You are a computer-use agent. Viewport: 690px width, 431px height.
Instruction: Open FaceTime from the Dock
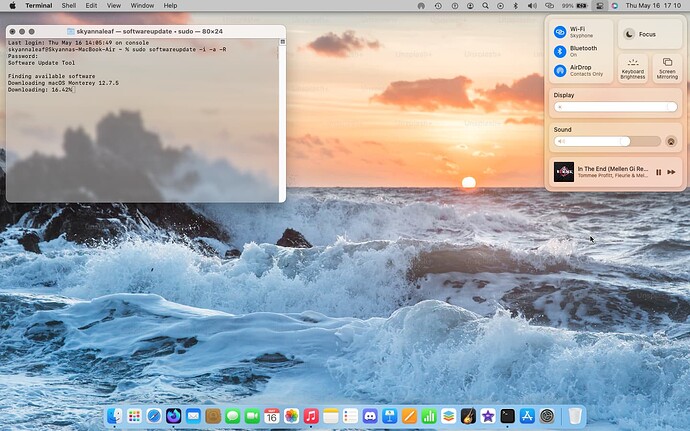(x=252, y=416)
